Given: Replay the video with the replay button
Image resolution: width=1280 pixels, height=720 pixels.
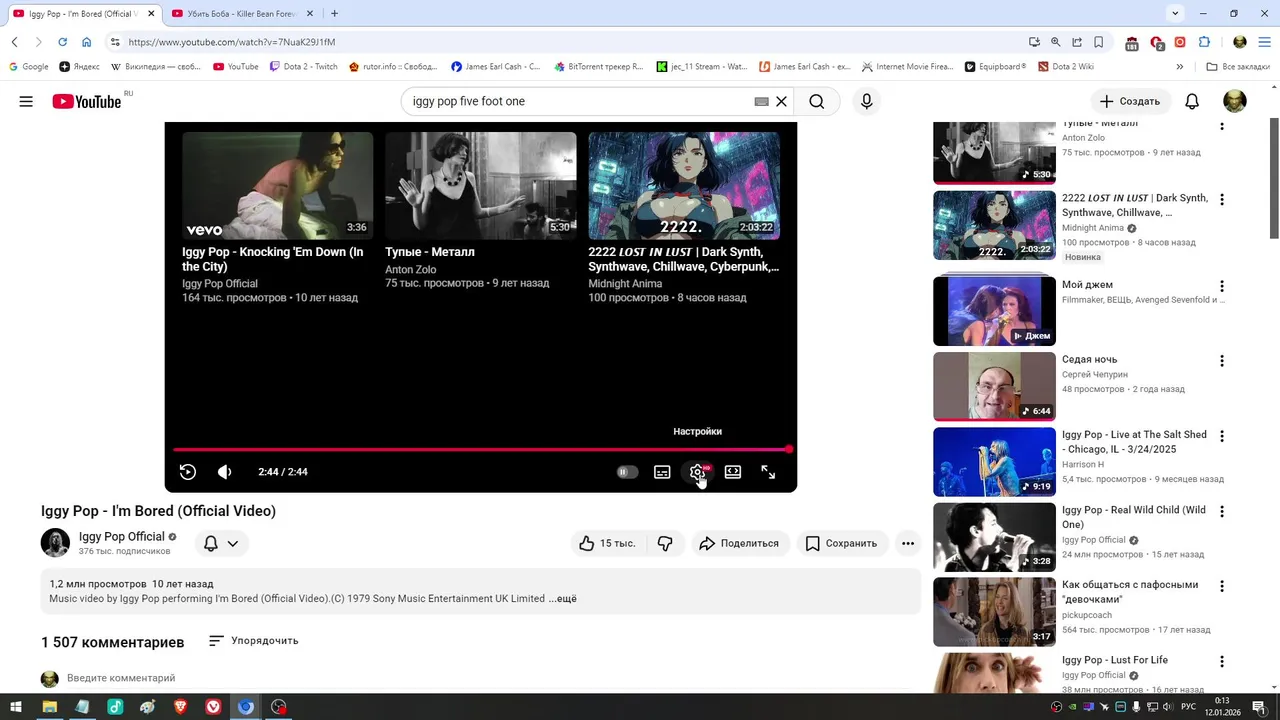Looking at the screenshot, I should coord(187,472).
